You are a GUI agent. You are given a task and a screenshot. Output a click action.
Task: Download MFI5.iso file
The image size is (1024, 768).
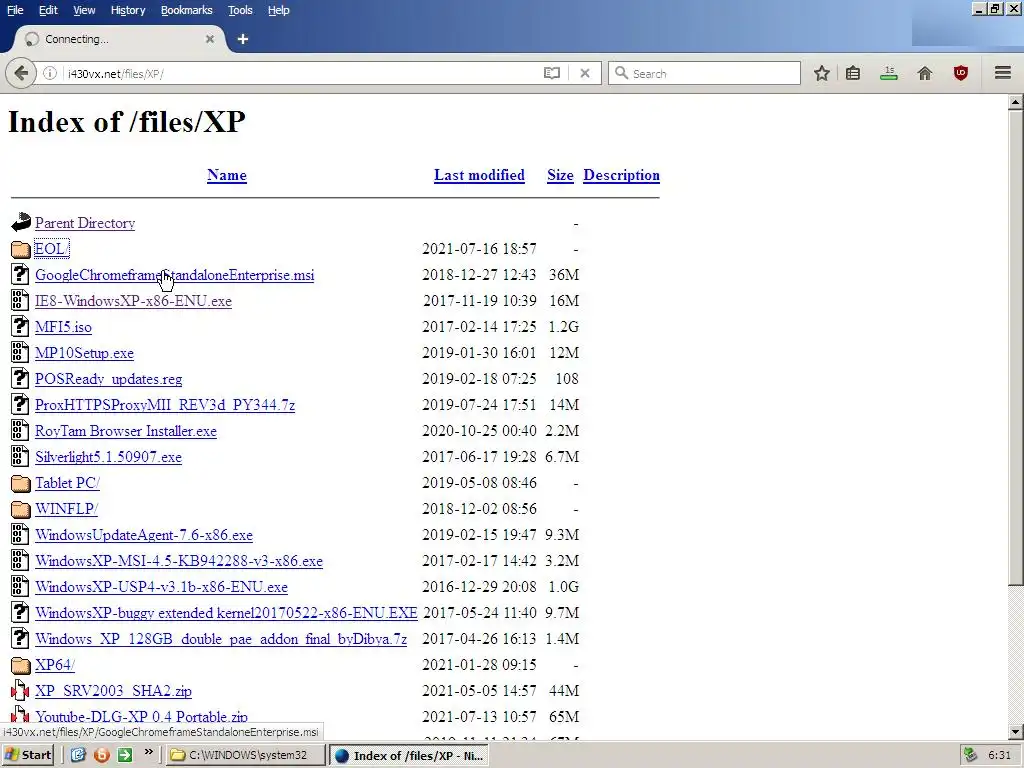coord(63,327)
